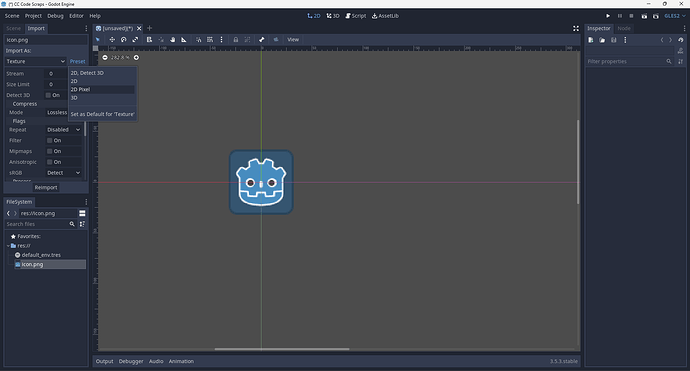Open the Animation bottom panel
This screenshot has height=371, width=690.
click(181, 361)
